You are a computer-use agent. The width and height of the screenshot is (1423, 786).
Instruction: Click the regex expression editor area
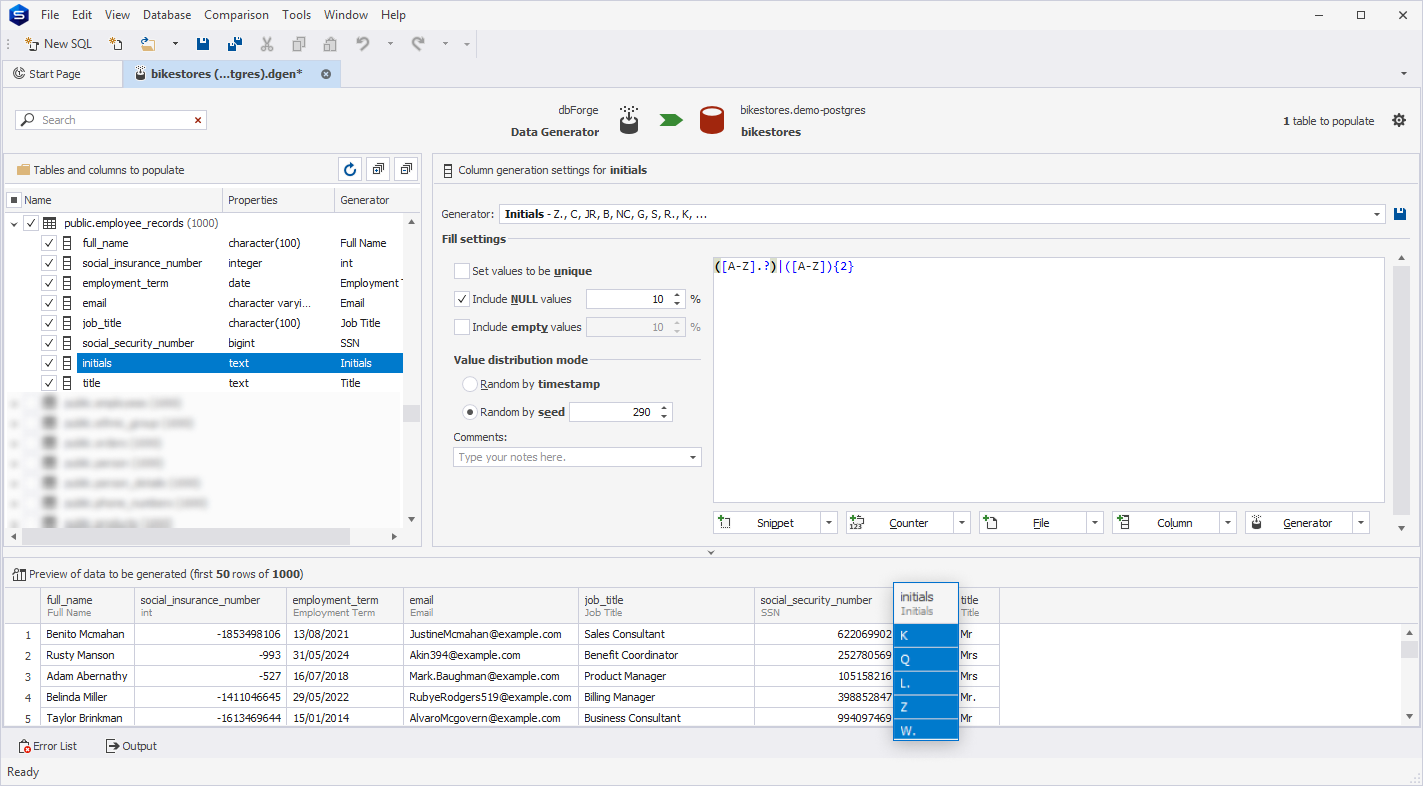1048,379
